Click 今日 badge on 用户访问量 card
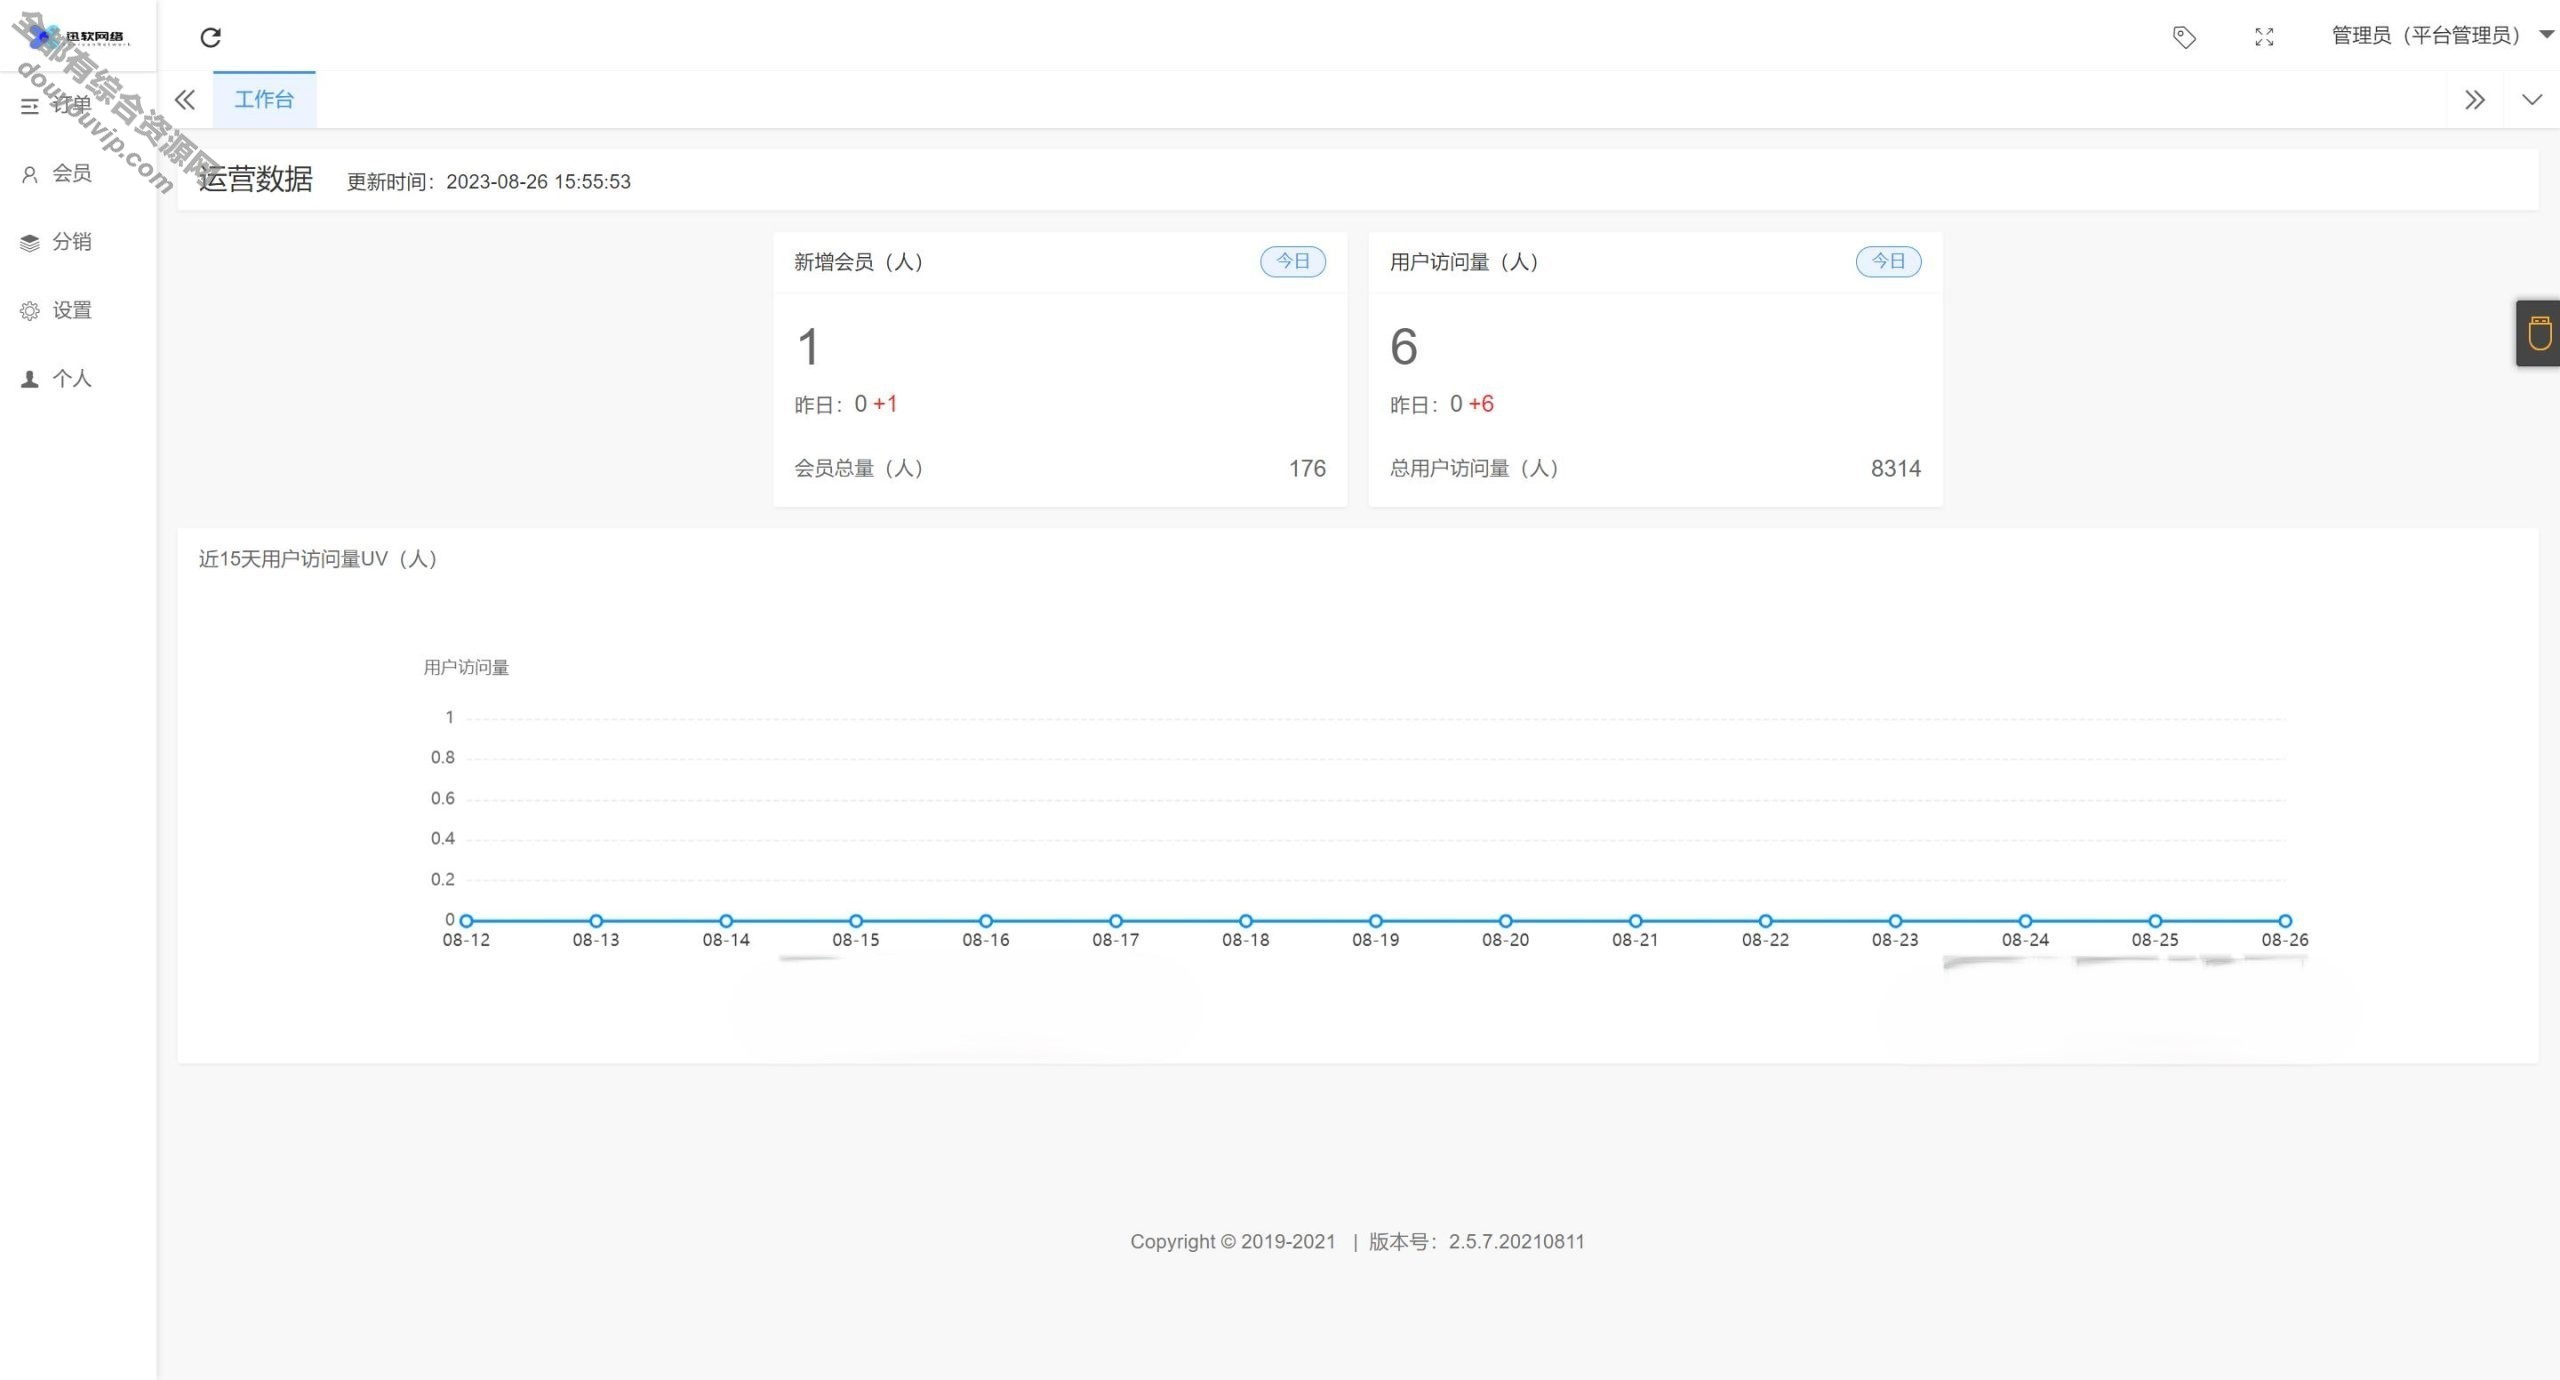Screen dimensions: 2560x1380 [x=1888, y=261]
